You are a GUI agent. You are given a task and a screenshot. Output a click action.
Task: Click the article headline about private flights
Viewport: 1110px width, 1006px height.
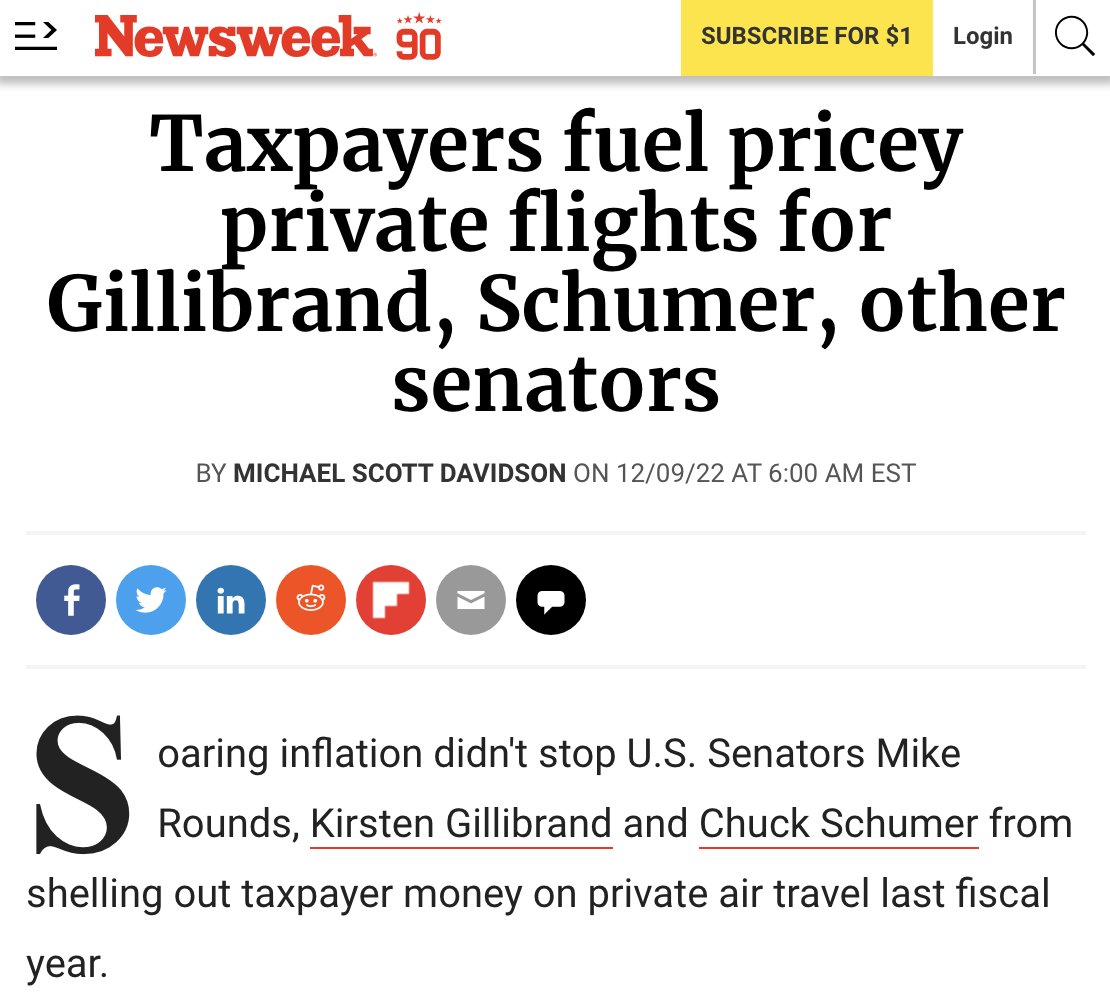[555, 264]
